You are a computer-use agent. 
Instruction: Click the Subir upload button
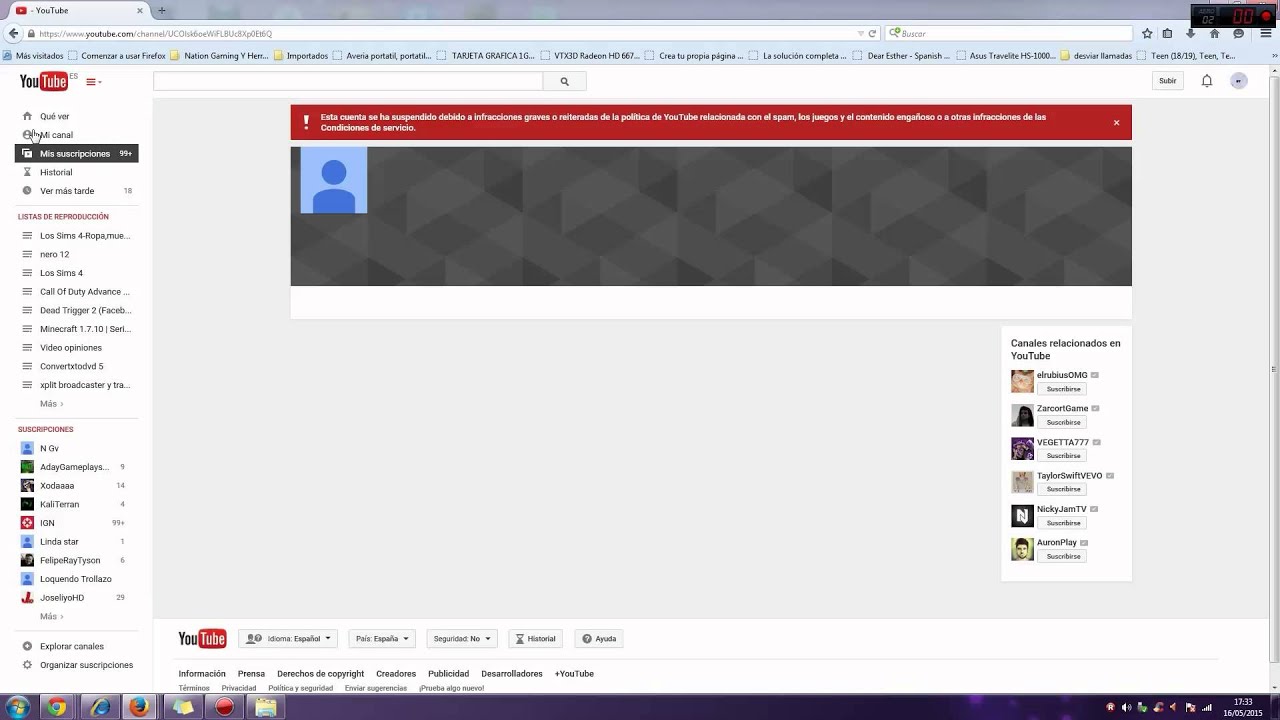pyautogui.click(x=1168, y=81)
